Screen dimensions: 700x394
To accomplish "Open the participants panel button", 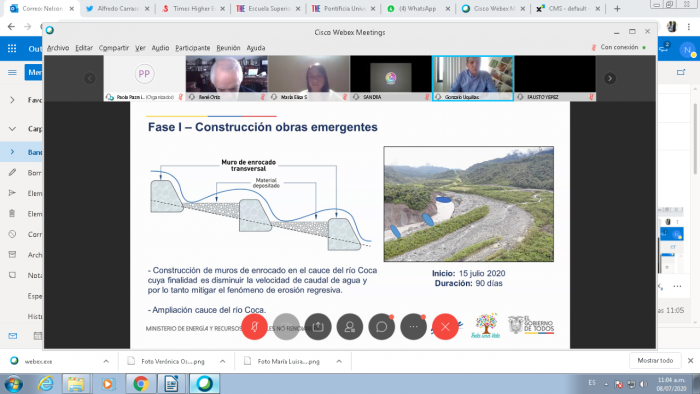I will (x=350, y=327).
